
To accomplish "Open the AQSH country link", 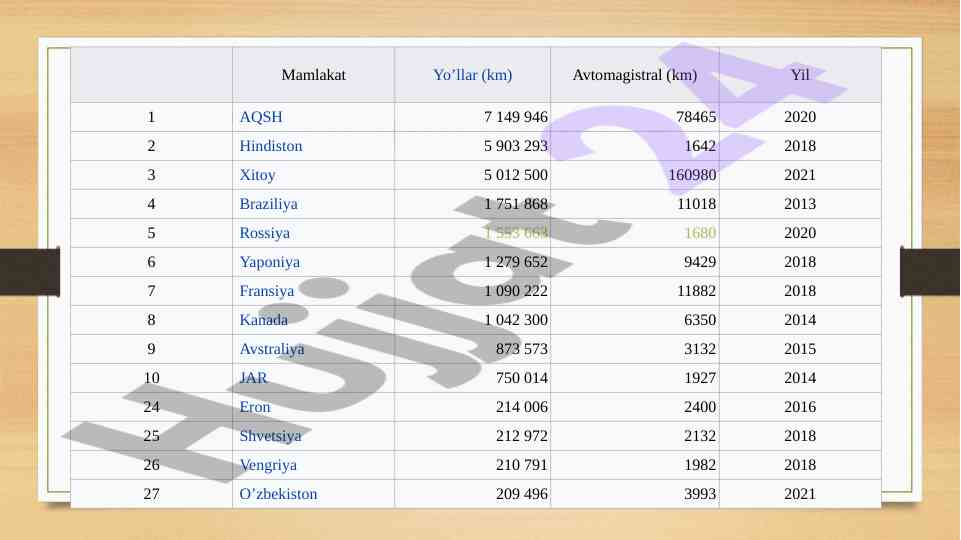I will (x=260, y=117).
